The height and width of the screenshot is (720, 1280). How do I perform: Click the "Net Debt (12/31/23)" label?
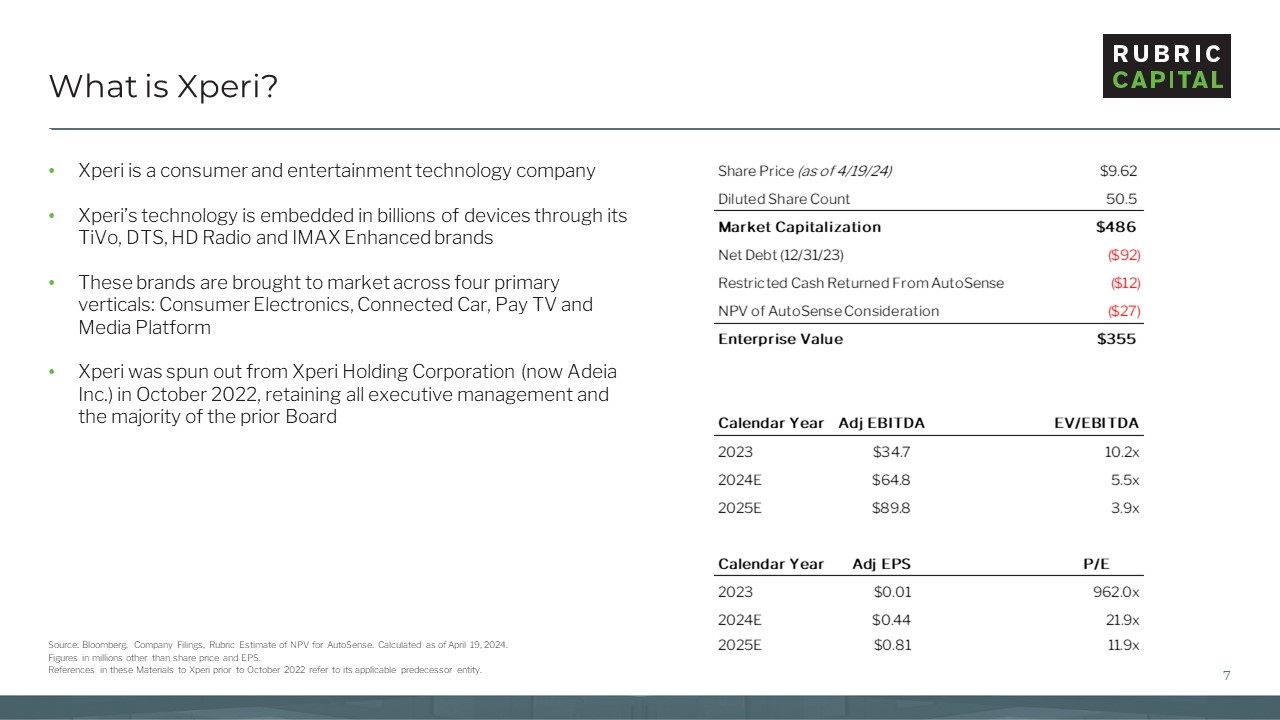781,255
